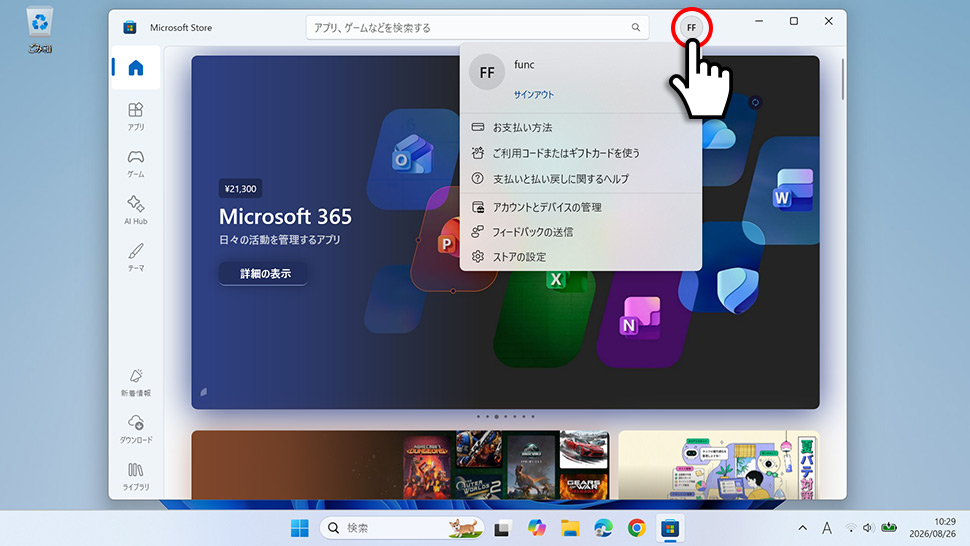Open the アプリ section in sidebar
The width and height of the screenshot is (970, 546).
(x=135, y=116)
